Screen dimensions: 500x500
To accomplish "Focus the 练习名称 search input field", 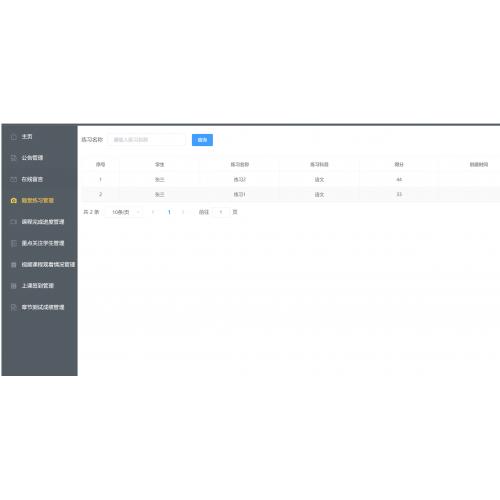I will (x=147, y=140).
